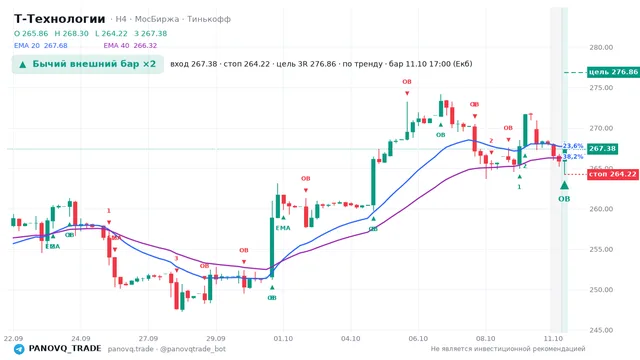The width and height of the screenshot is (640, 360).
Task: Click the Бычий внешний бар ×2 badge
Action: coord(88,64)
